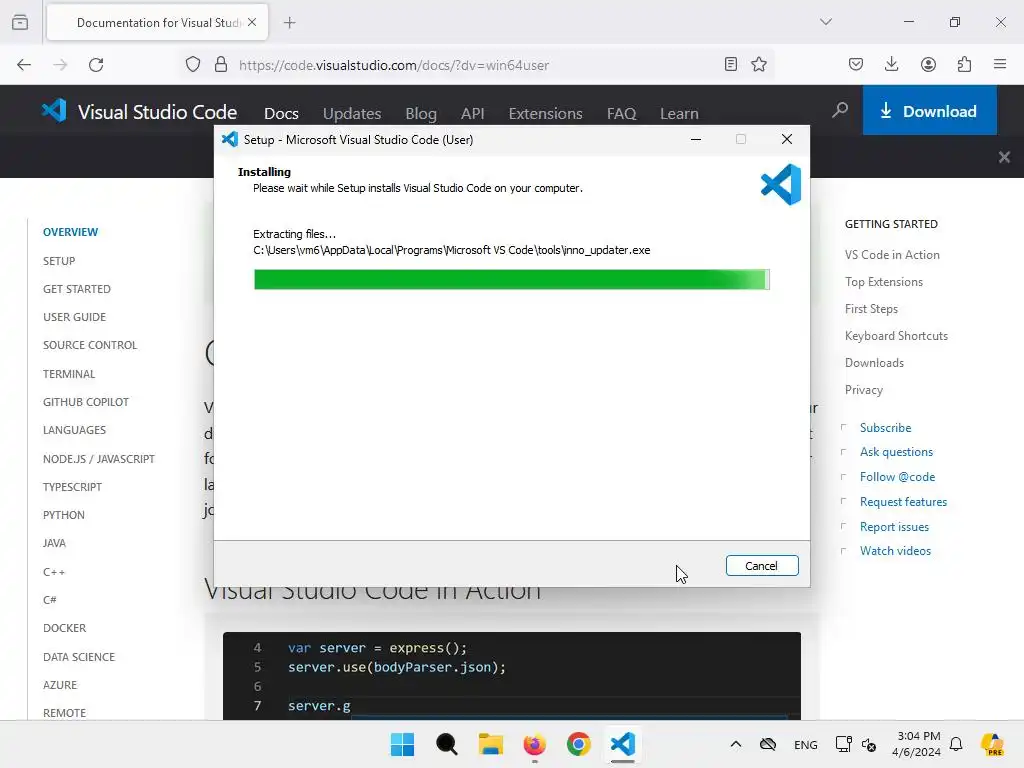Image resolution: width=1024 pixels, height=768 pixels.
Task: Open the Extensions menu item
Action: click(545, 113)
